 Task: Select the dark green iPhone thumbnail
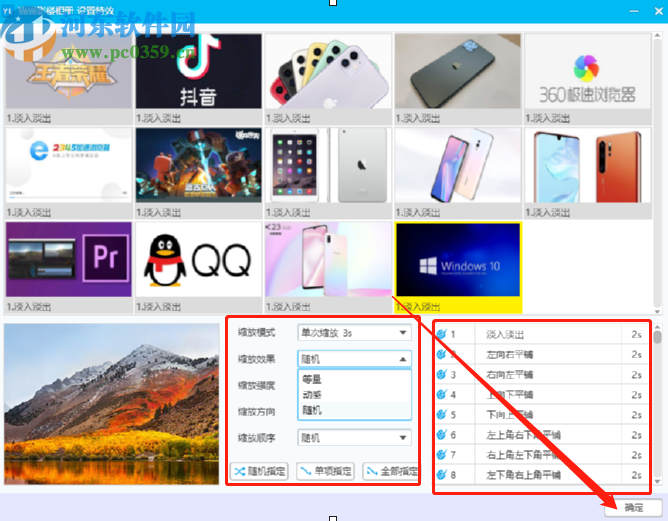pos(458,71)
